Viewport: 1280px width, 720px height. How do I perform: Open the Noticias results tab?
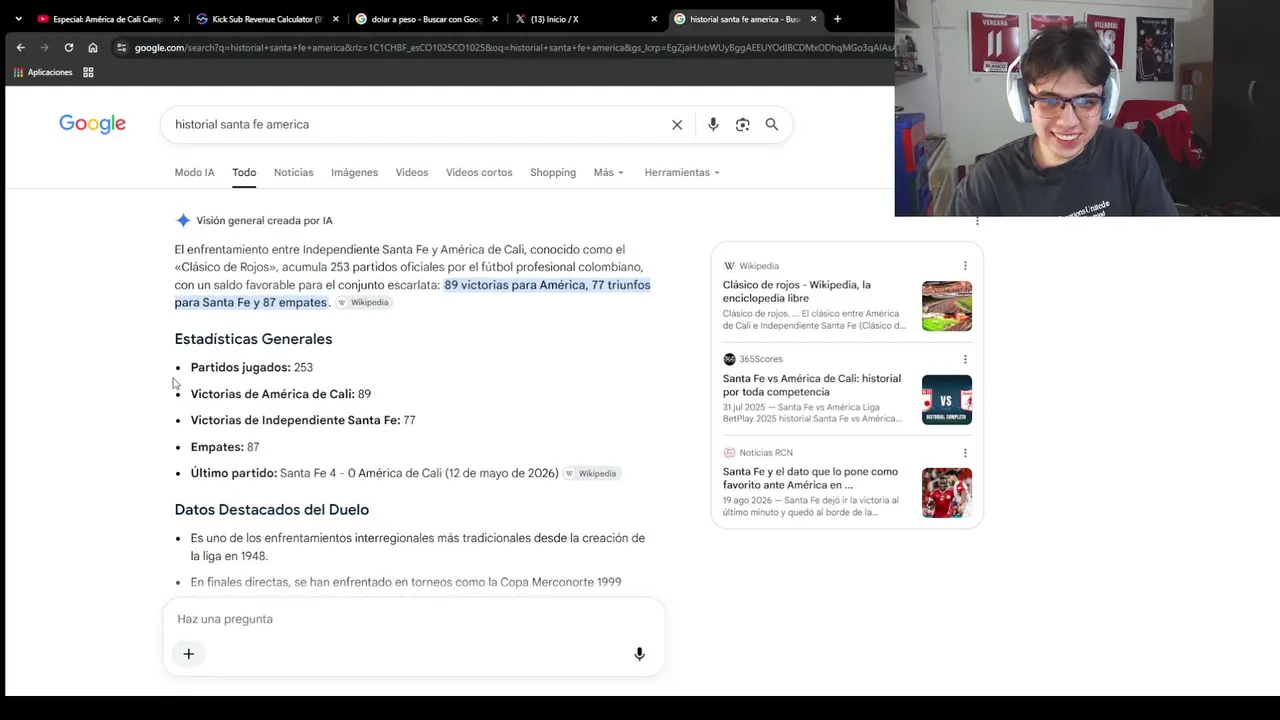[294, 172]
